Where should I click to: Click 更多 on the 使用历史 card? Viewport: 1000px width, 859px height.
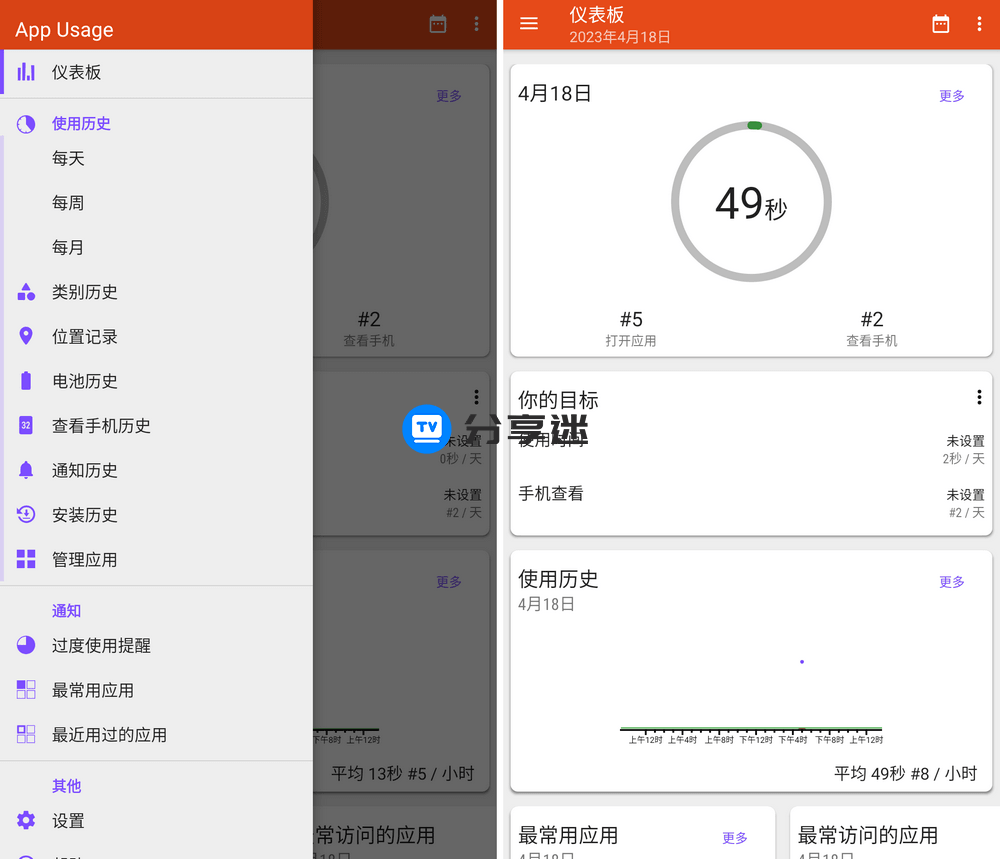point(951,582)
